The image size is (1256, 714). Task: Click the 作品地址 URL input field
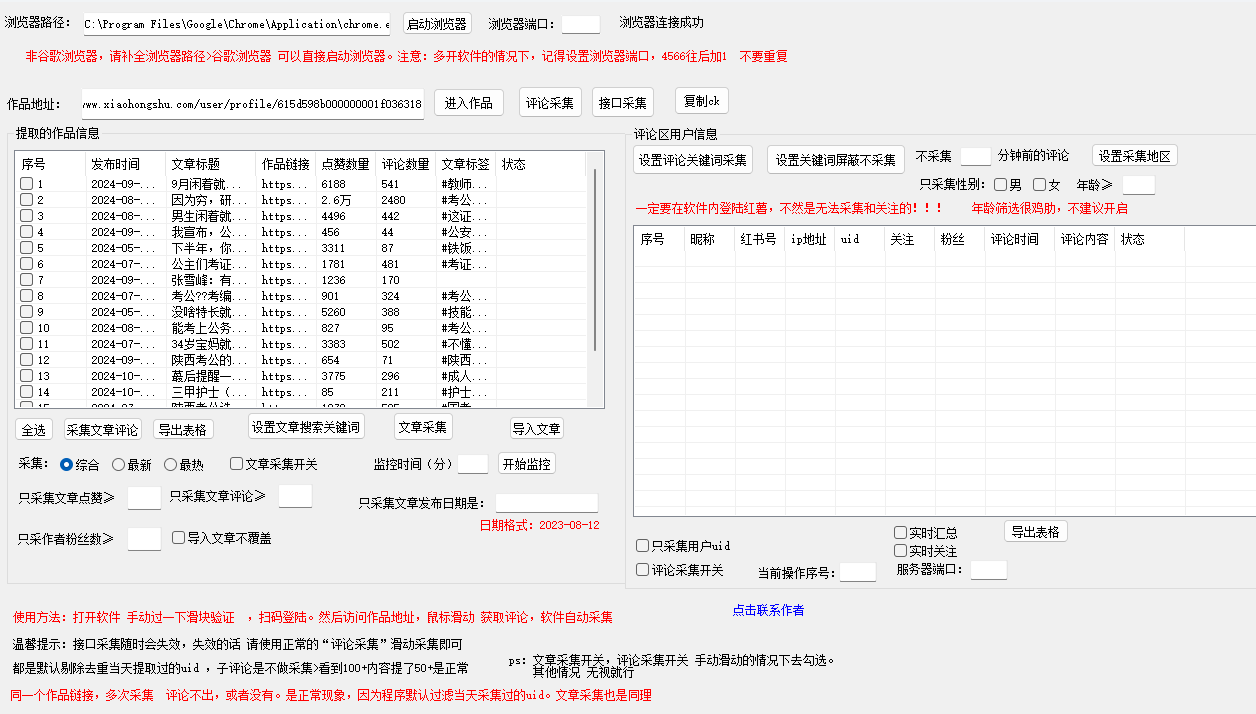tap(252, 104)
